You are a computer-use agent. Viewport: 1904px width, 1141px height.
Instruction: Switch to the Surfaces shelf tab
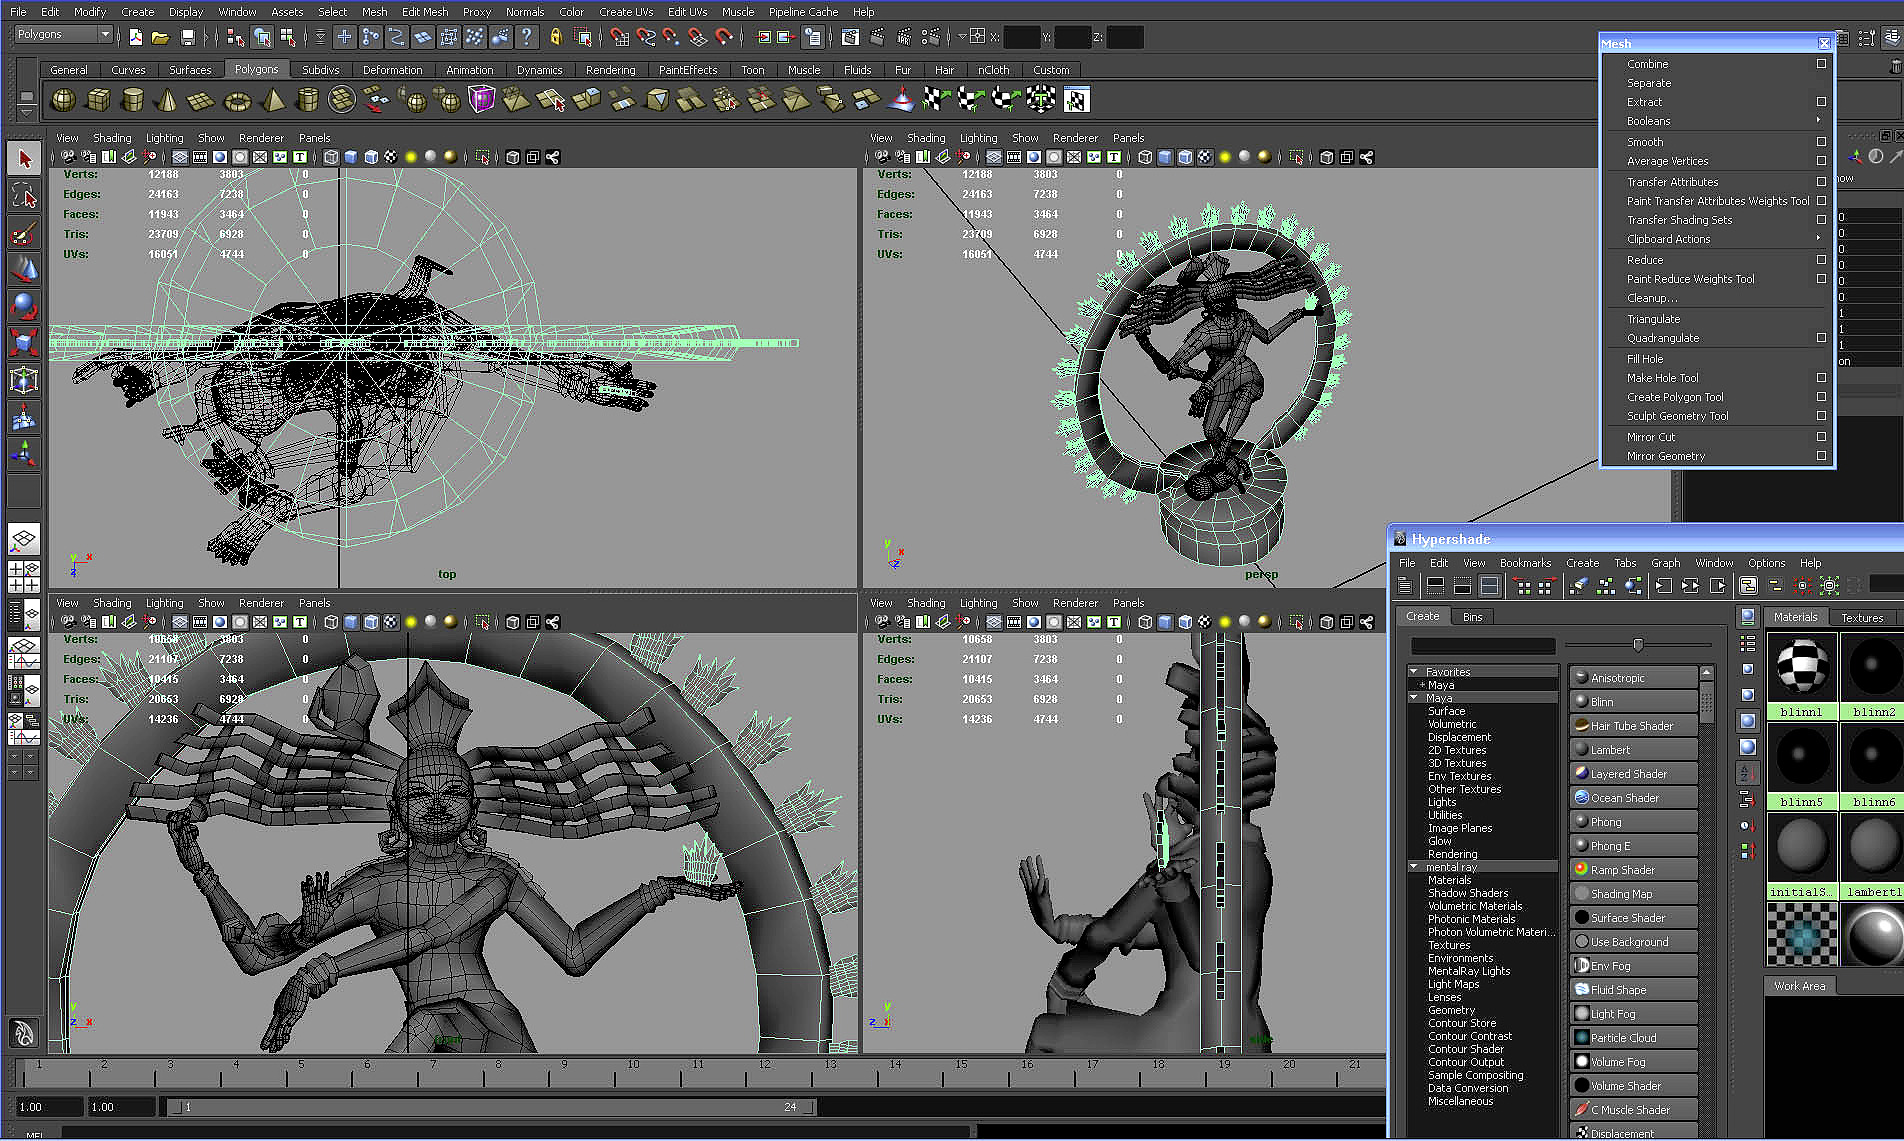[x=190, y=70]
